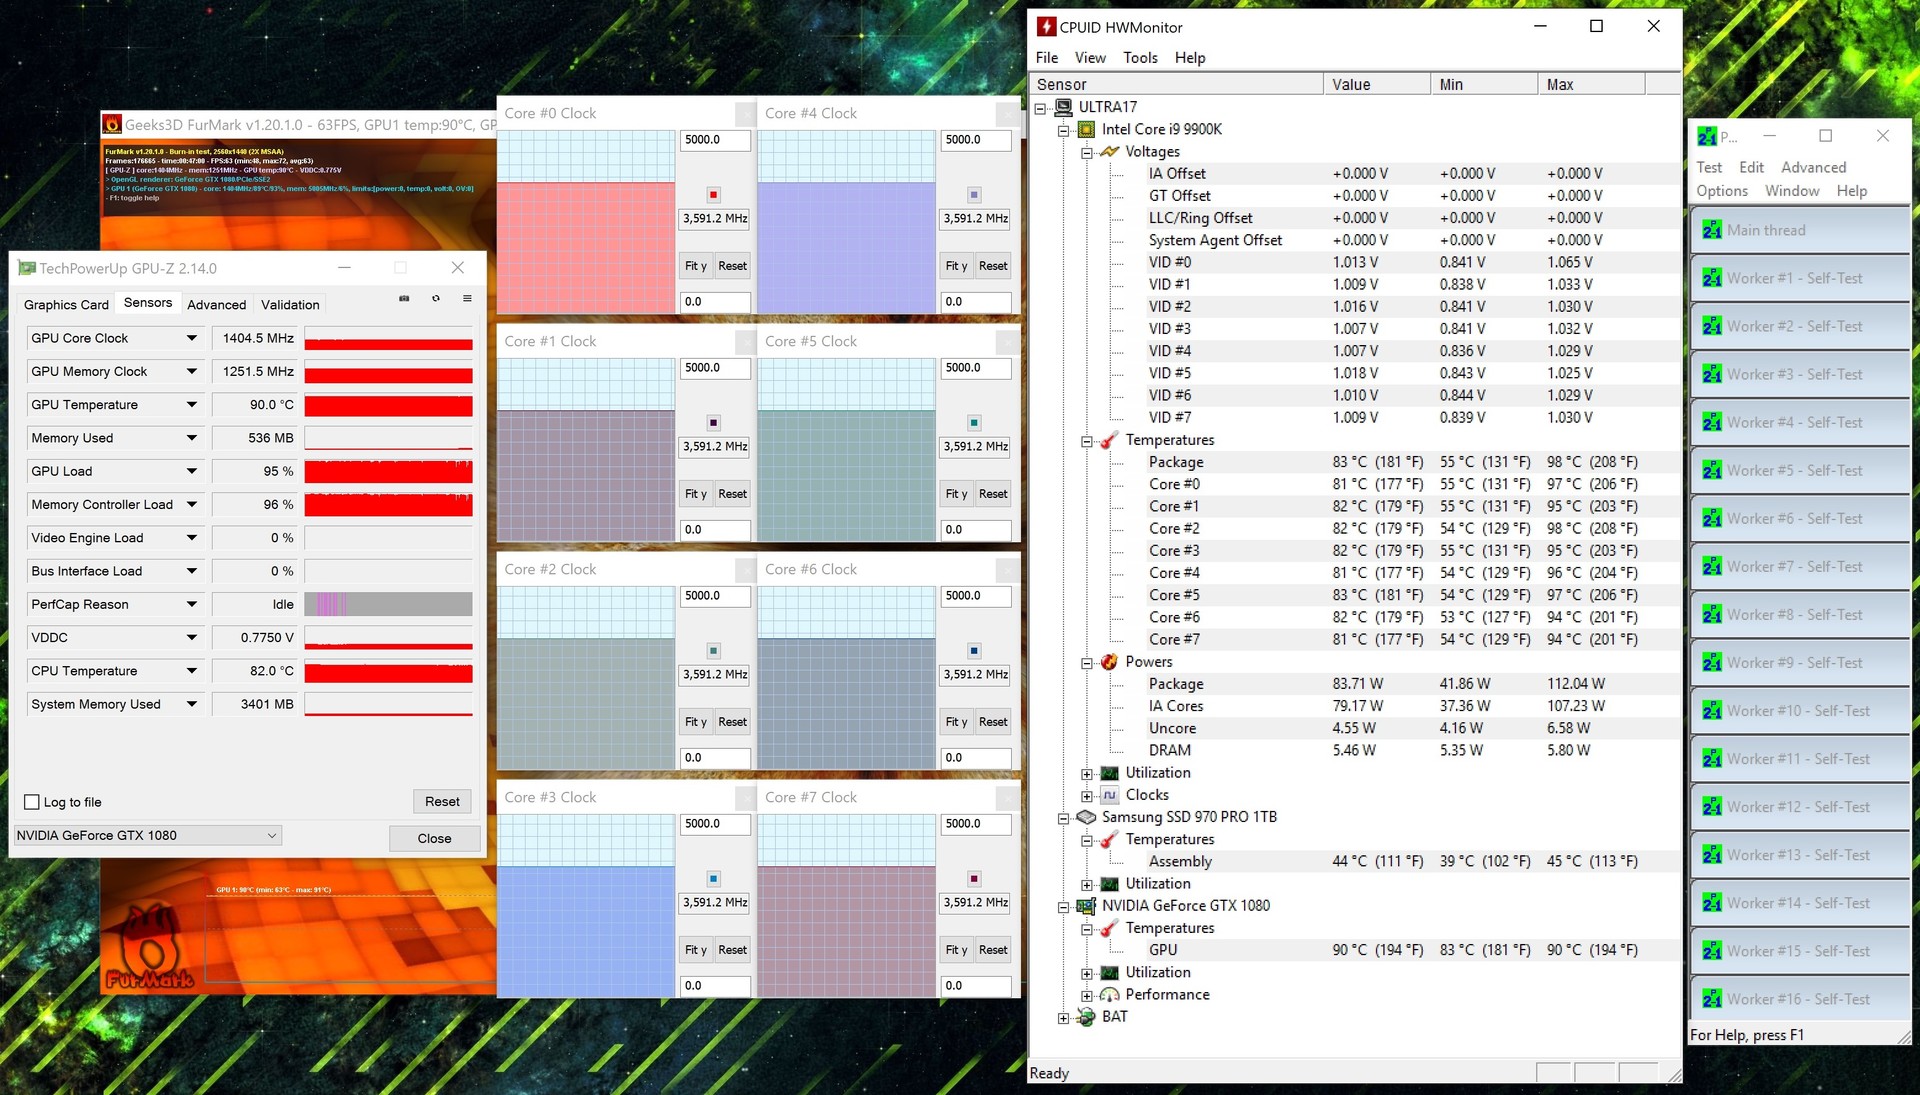
Task: Click the Core #0 Clock red color swatch
Action: (713, 195)
